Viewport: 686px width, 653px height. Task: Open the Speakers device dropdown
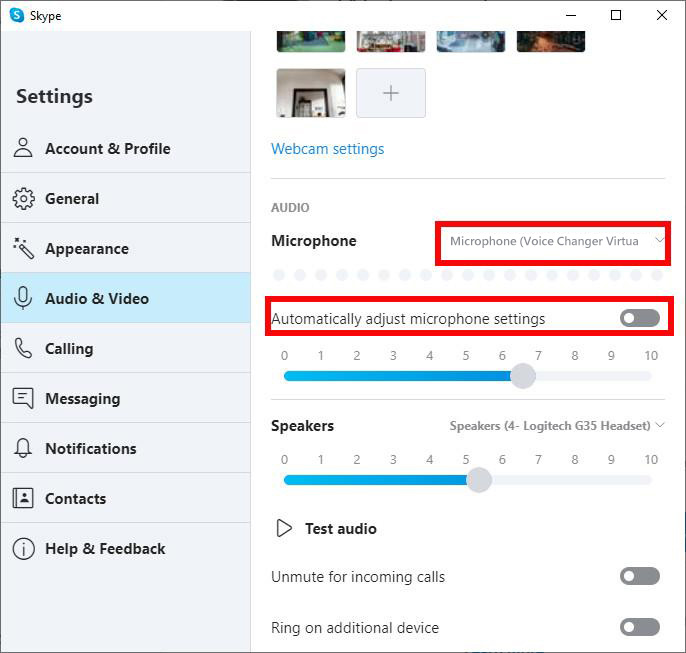coord(557,426)
